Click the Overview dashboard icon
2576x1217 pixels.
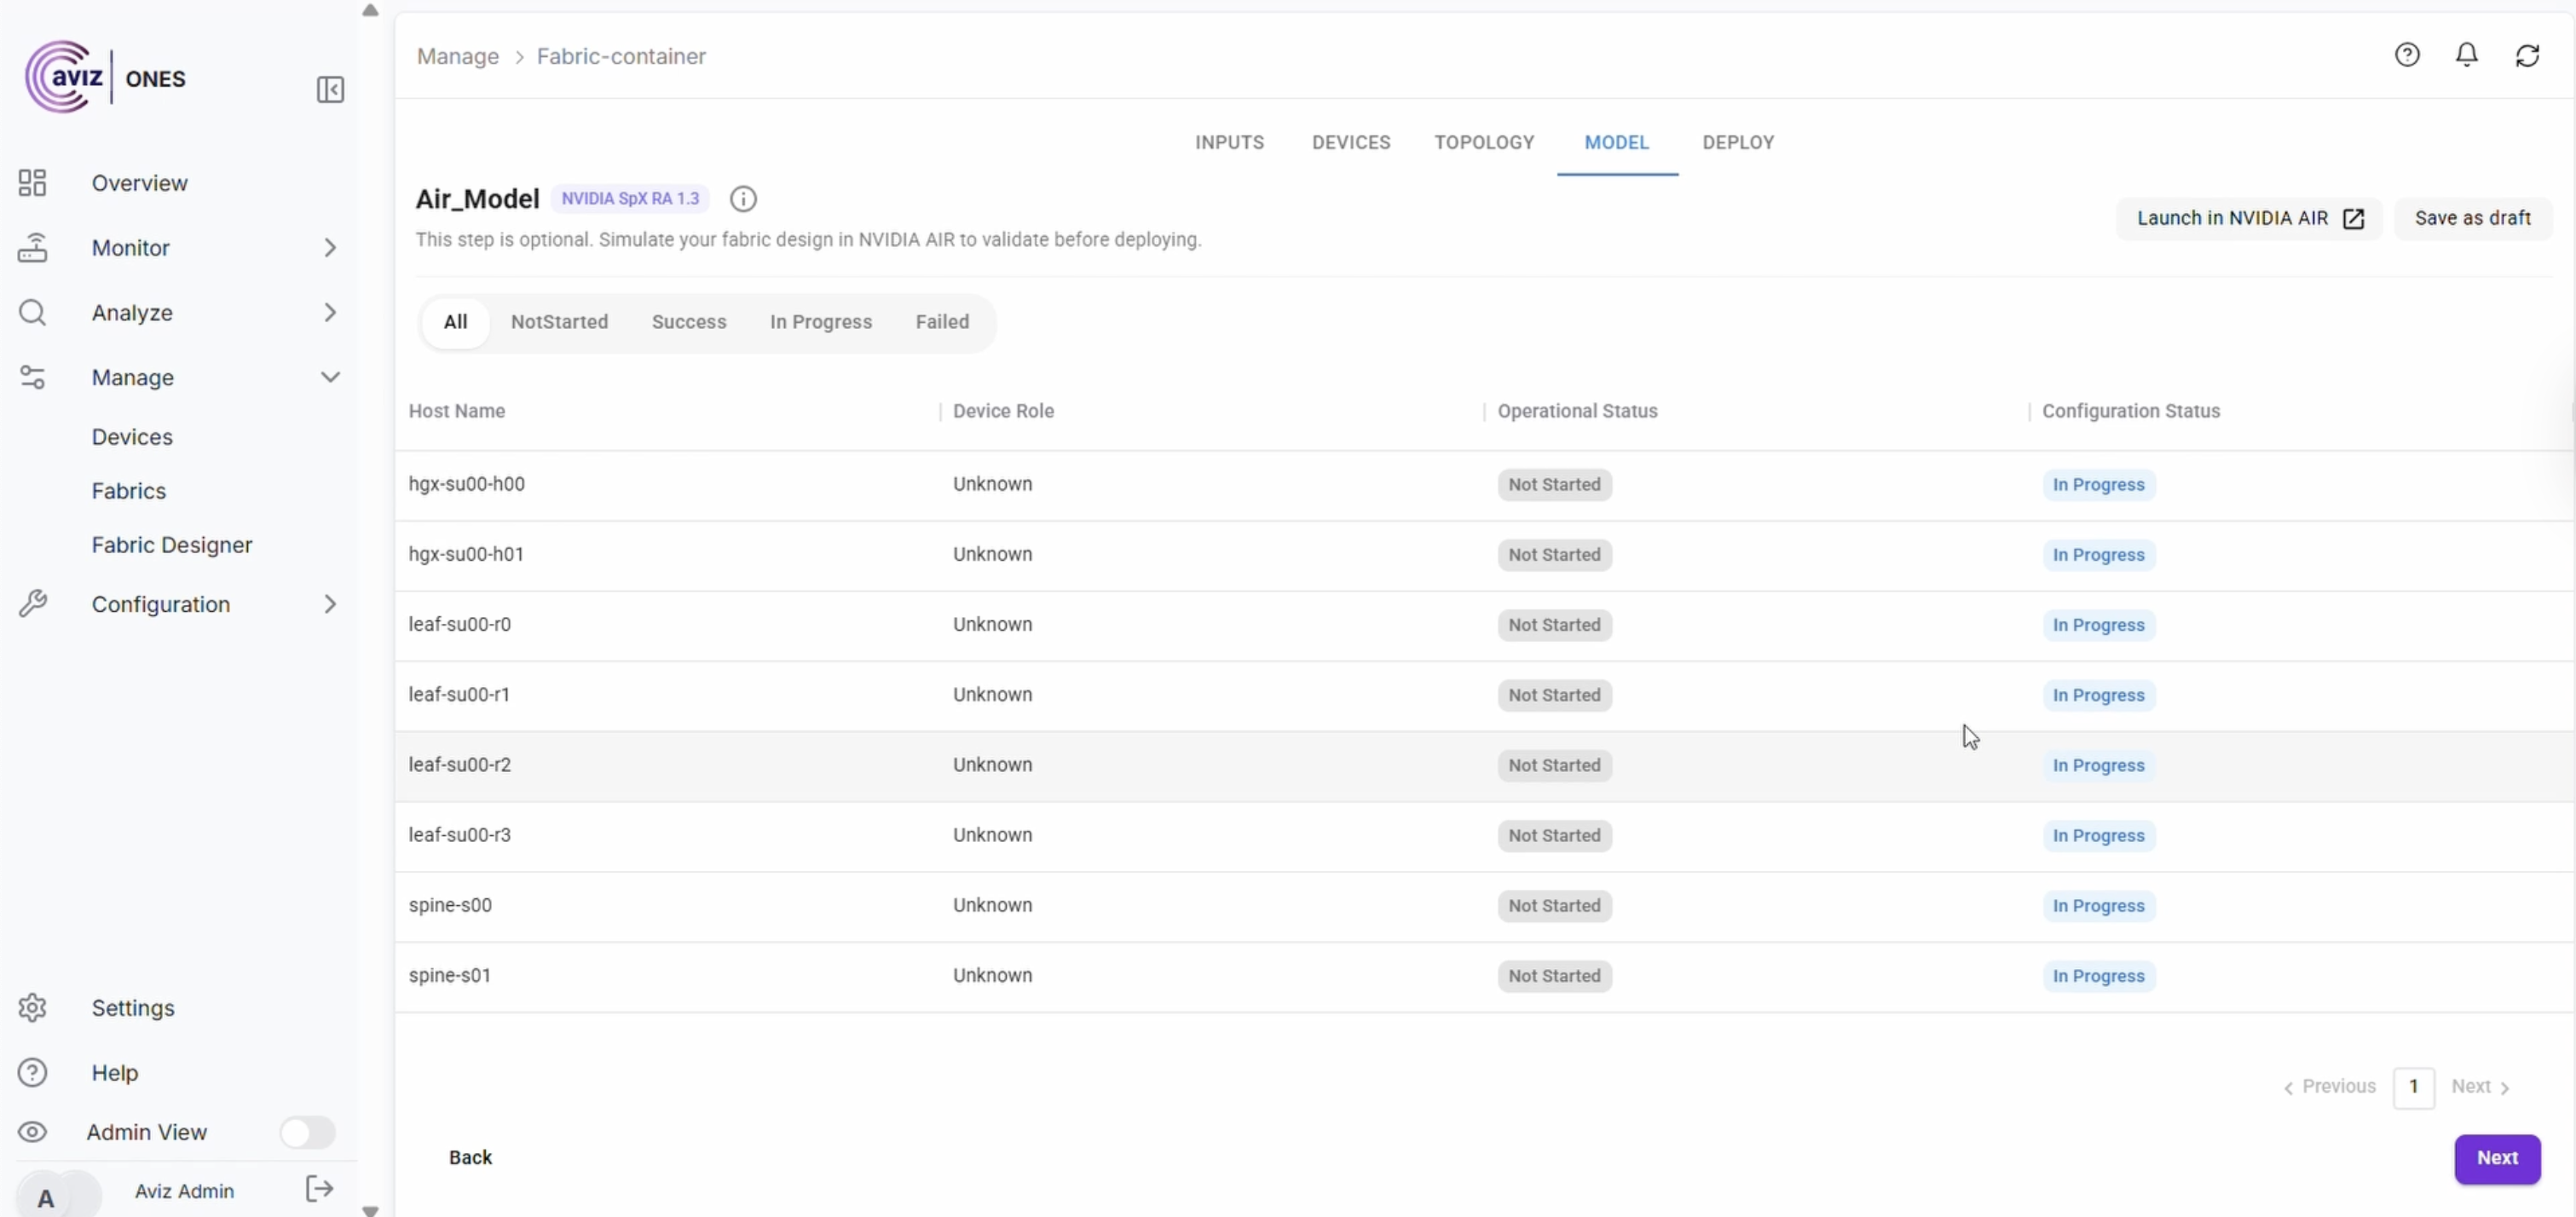[x=32, y=183]
